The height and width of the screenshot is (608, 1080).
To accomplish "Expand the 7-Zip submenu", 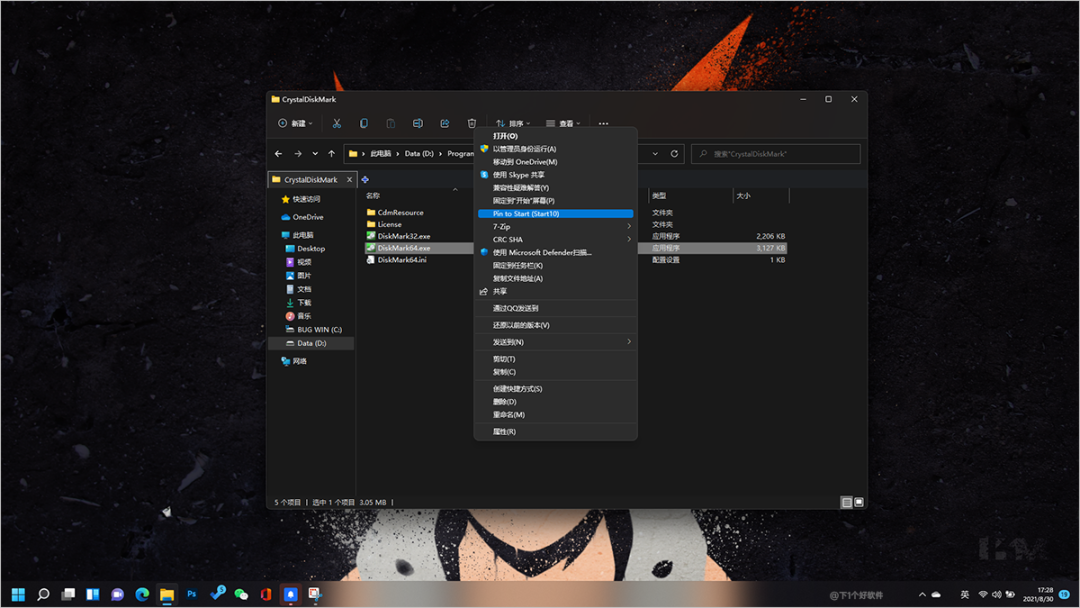I will [x=555, y=227].
